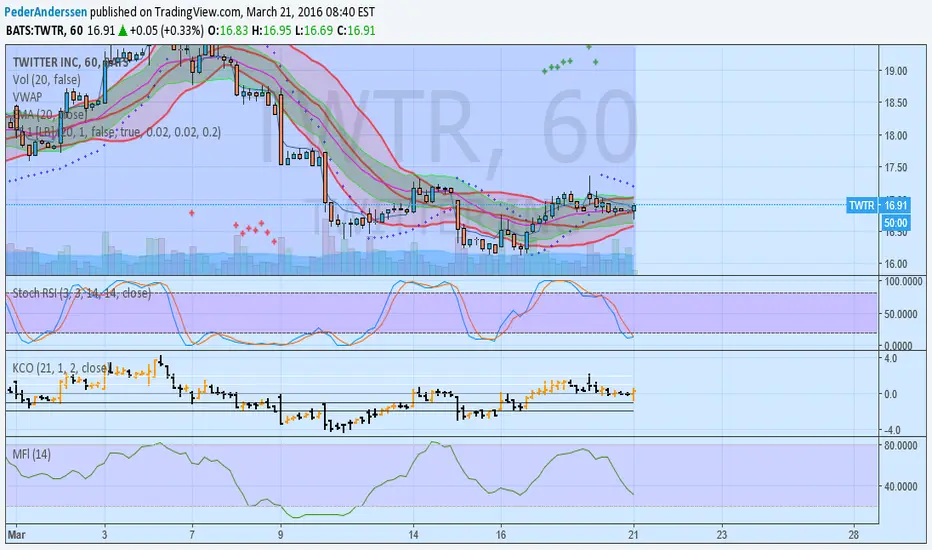Click the 100.0000 Stoch RSI axis value
The image size is (932, 550).
click(x=903, y=281)
